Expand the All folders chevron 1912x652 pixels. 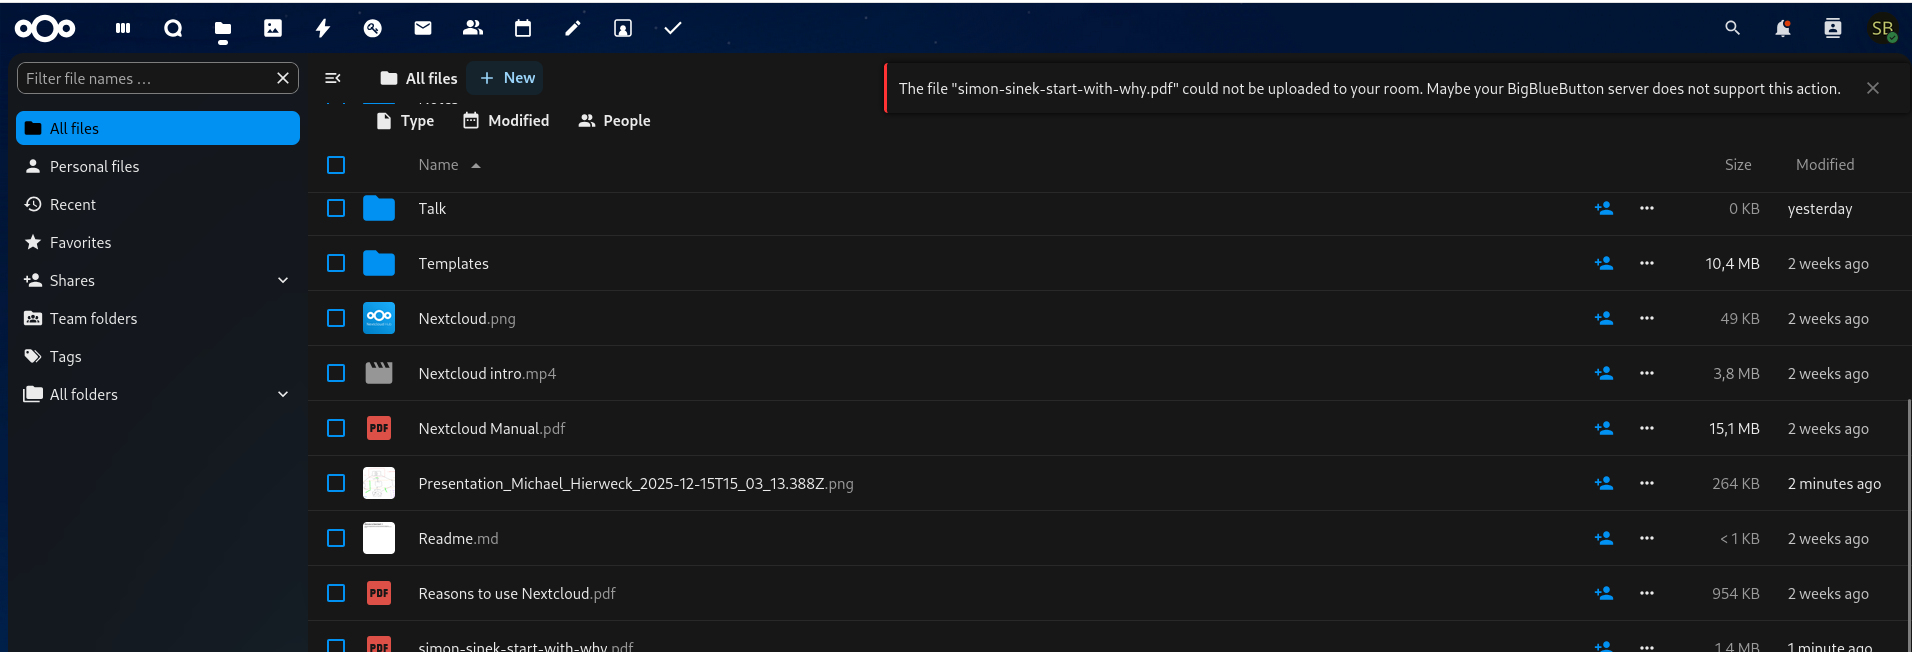pos(283,394)
